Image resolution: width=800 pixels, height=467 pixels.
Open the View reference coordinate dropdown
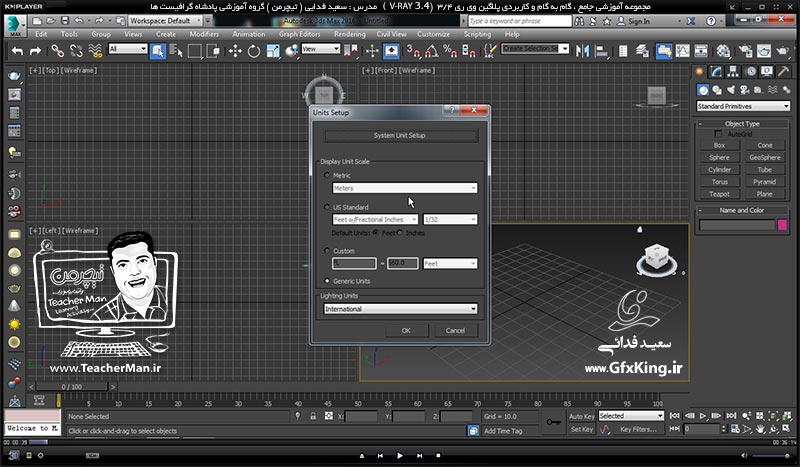click(320, 49)
